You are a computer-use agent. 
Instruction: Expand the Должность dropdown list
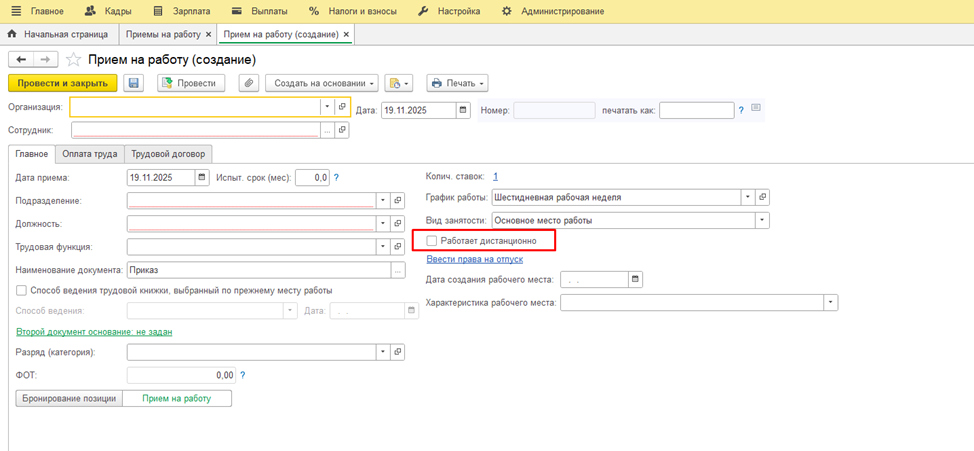coord(382,223)
